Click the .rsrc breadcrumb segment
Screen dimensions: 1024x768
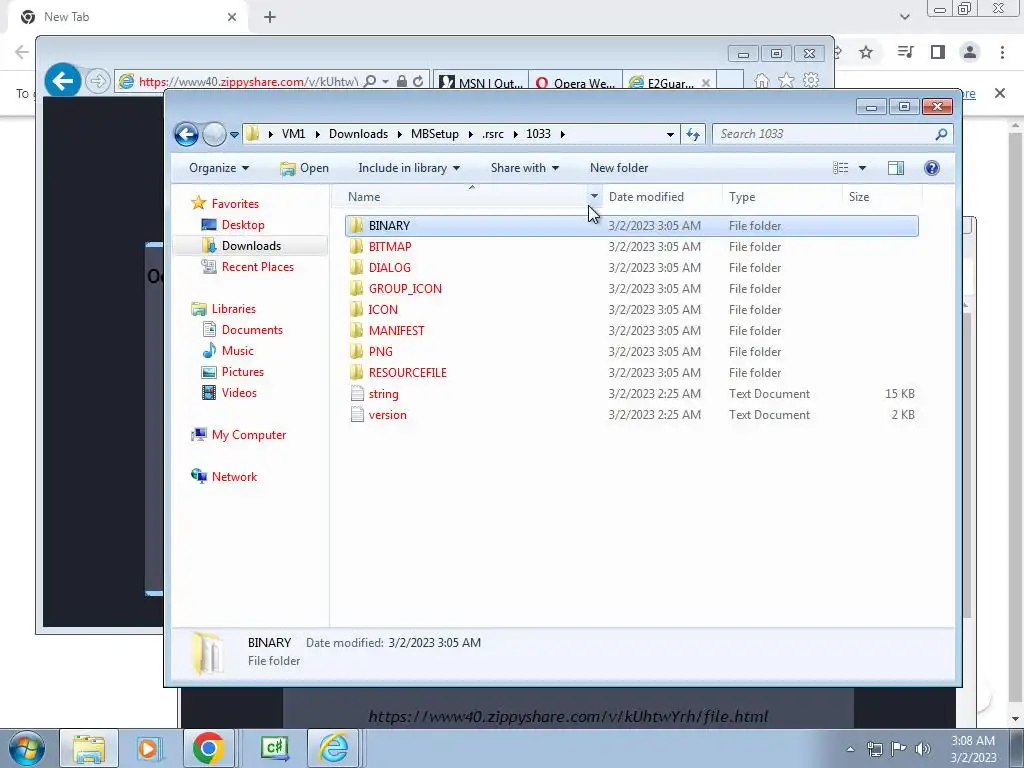[492, 134]
